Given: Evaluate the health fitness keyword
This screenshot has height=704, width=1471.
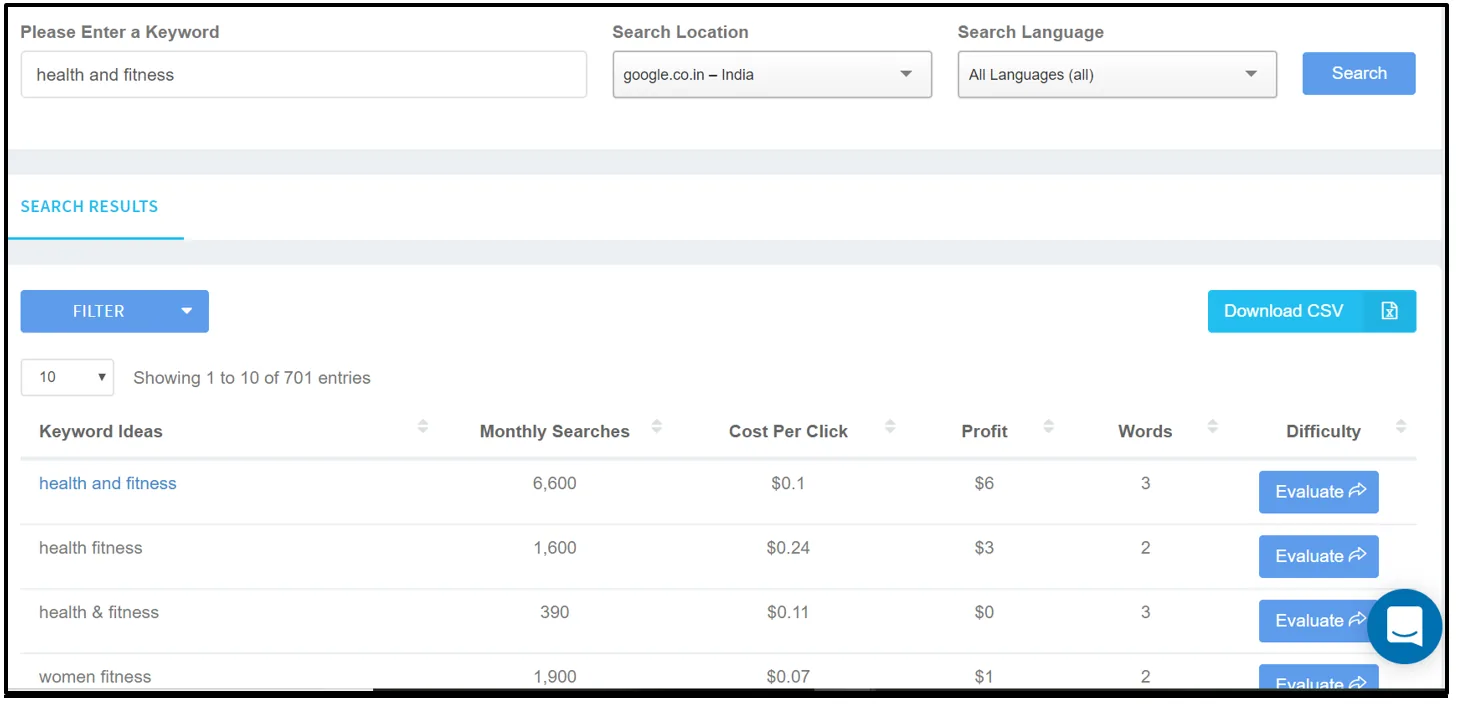Looking at the screenshot, I should pyautogui.click(x=1318, y=556).
